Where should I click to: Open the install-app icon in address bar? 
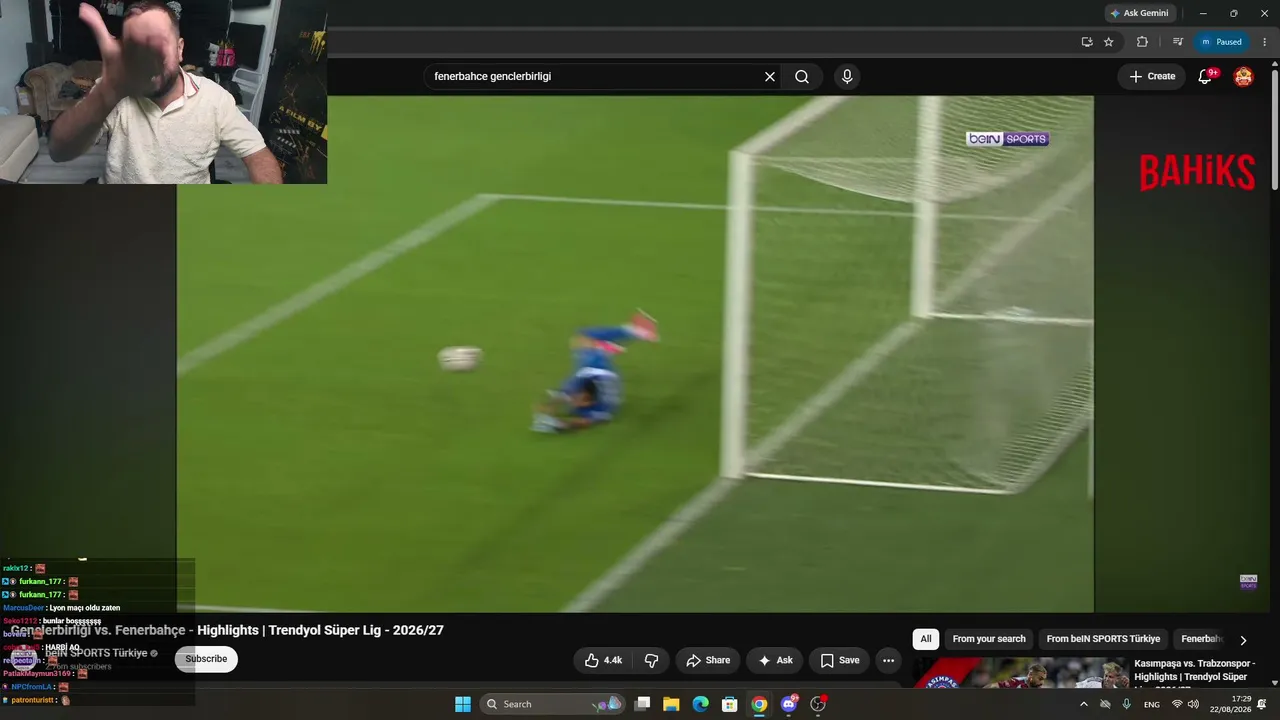coord(1087,42)
